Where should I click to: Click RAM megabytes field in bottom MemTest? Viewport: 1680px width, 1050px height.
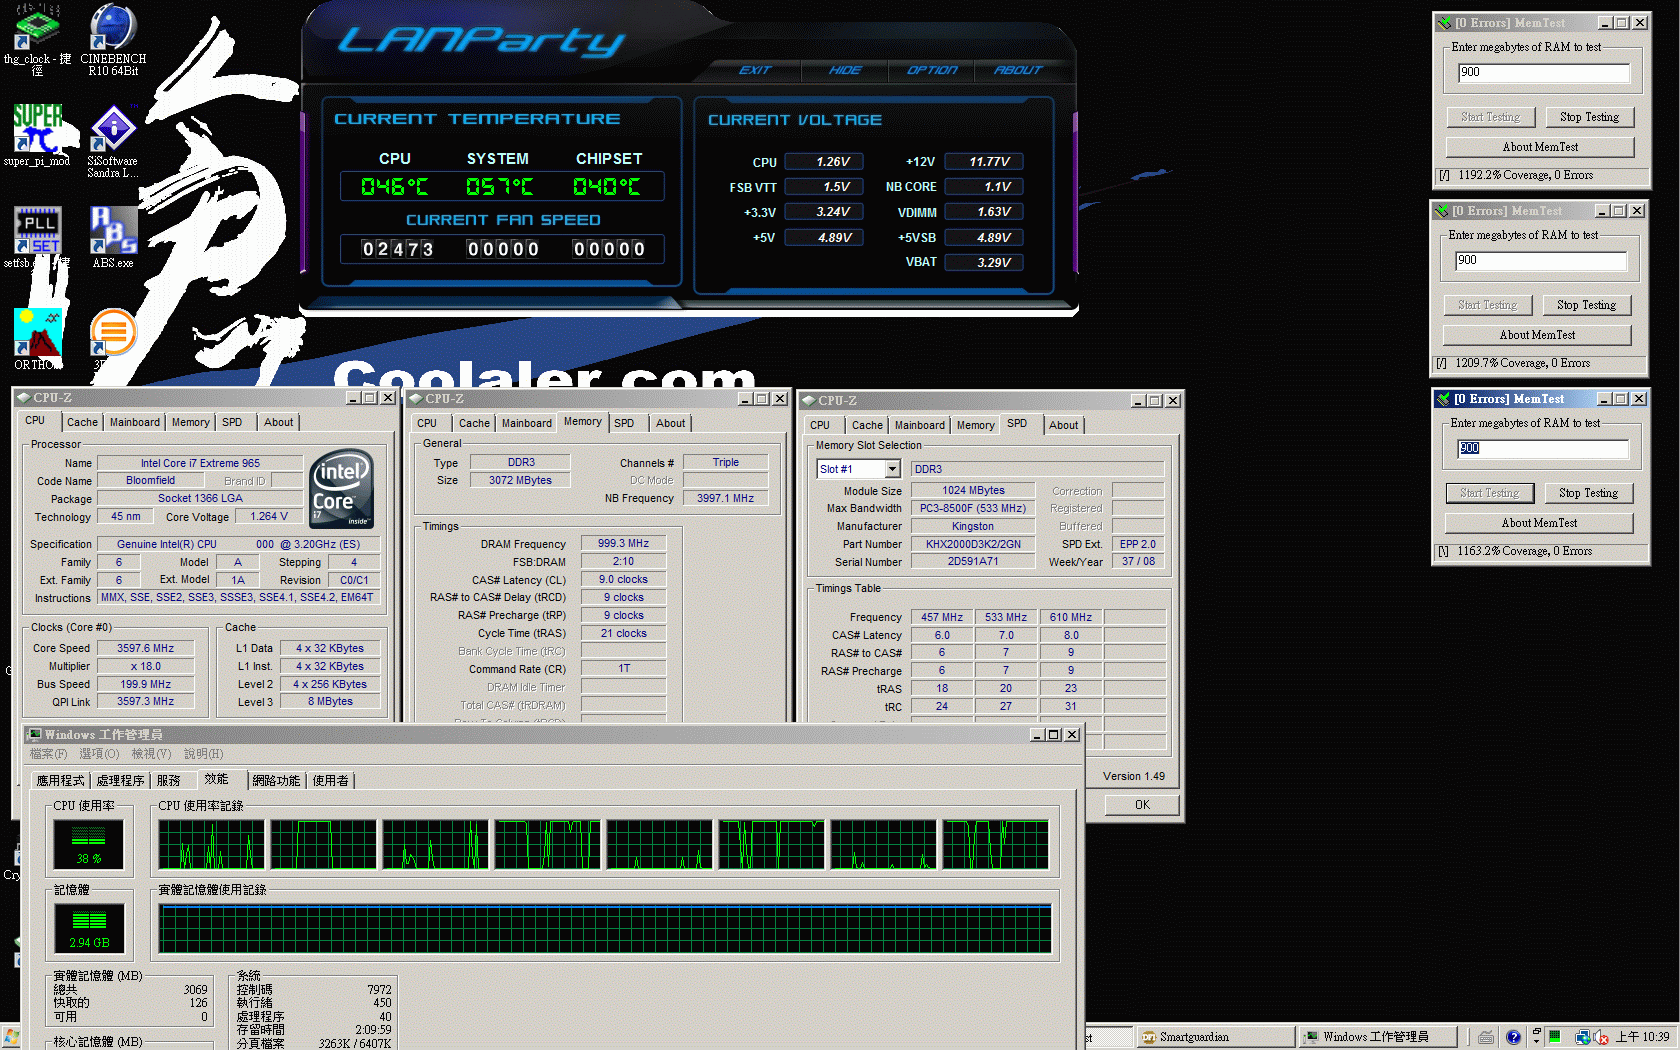click(x=1542, y=448)
